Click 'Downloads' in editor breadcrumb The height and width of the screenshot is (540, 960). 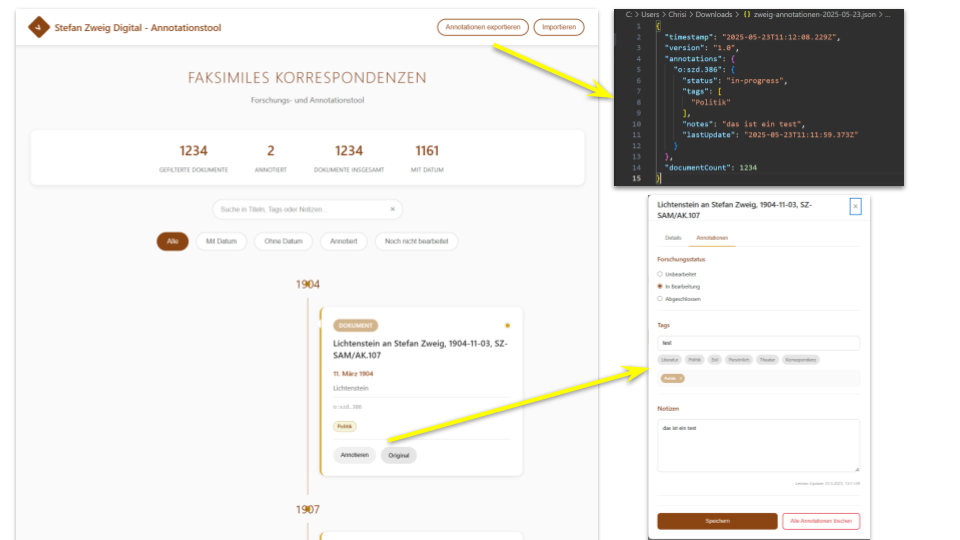713,14
